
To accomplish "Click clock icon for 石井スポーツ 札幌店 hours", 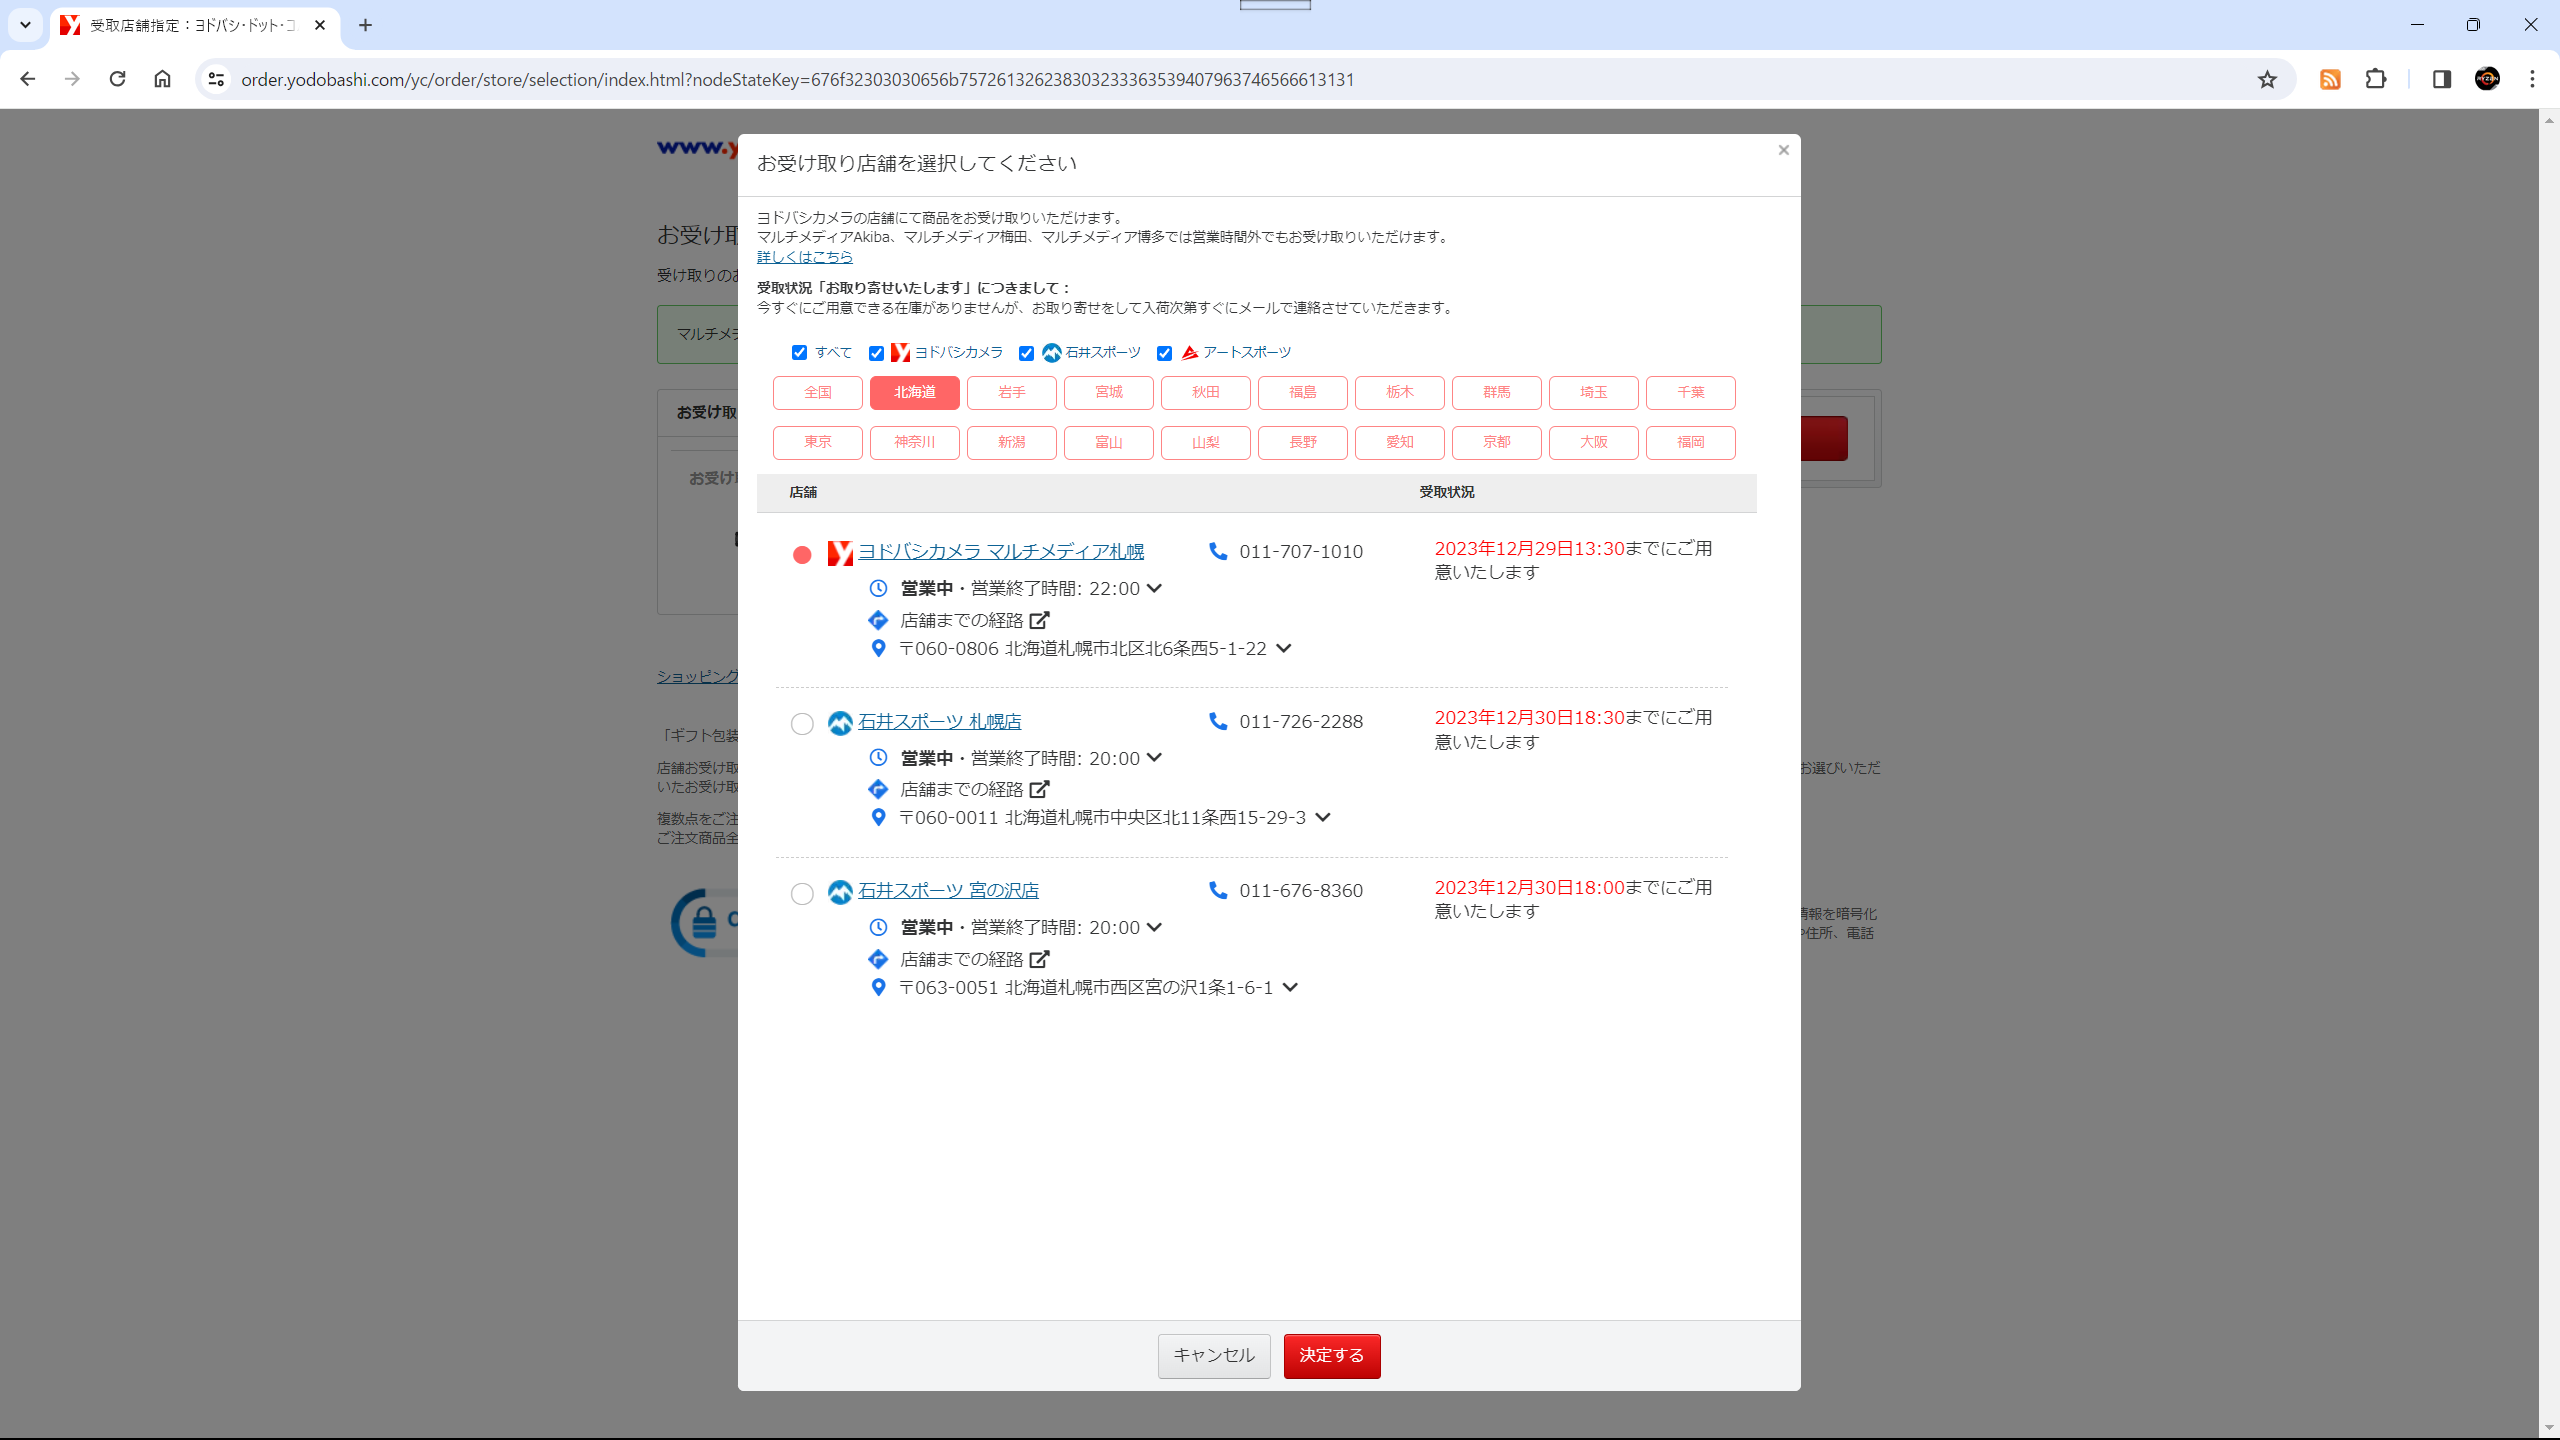I will tap(878, 758).
